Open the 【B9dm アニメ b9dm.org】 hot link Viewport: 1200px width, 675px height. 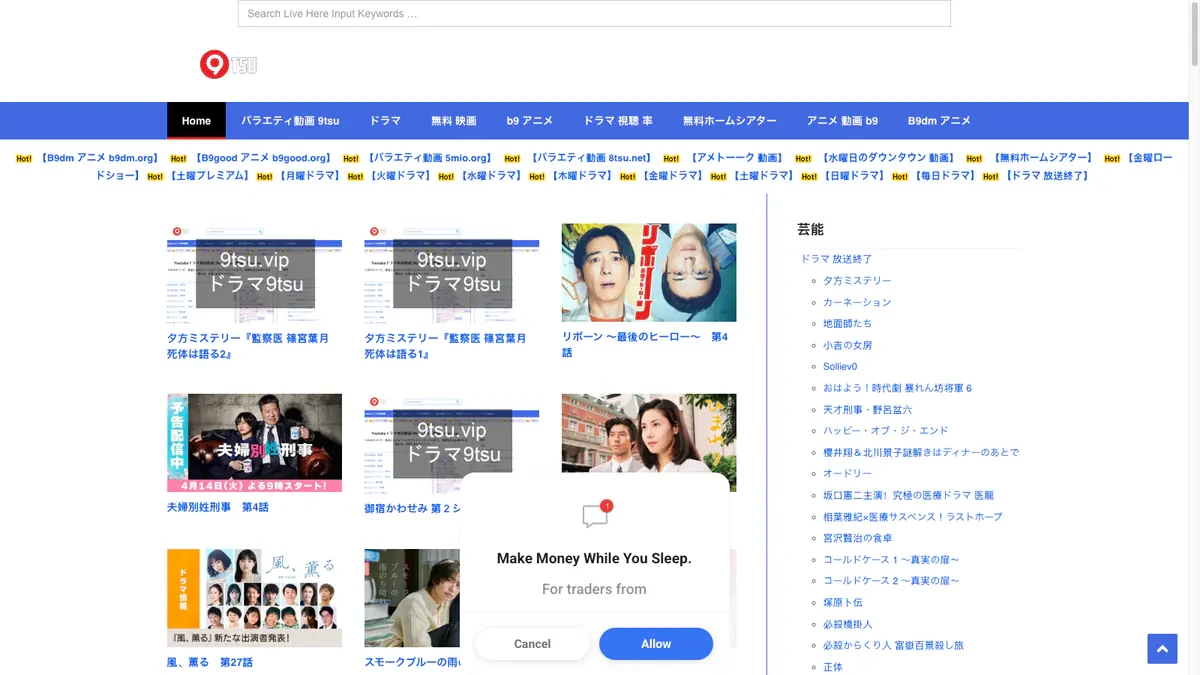(99, 158)
